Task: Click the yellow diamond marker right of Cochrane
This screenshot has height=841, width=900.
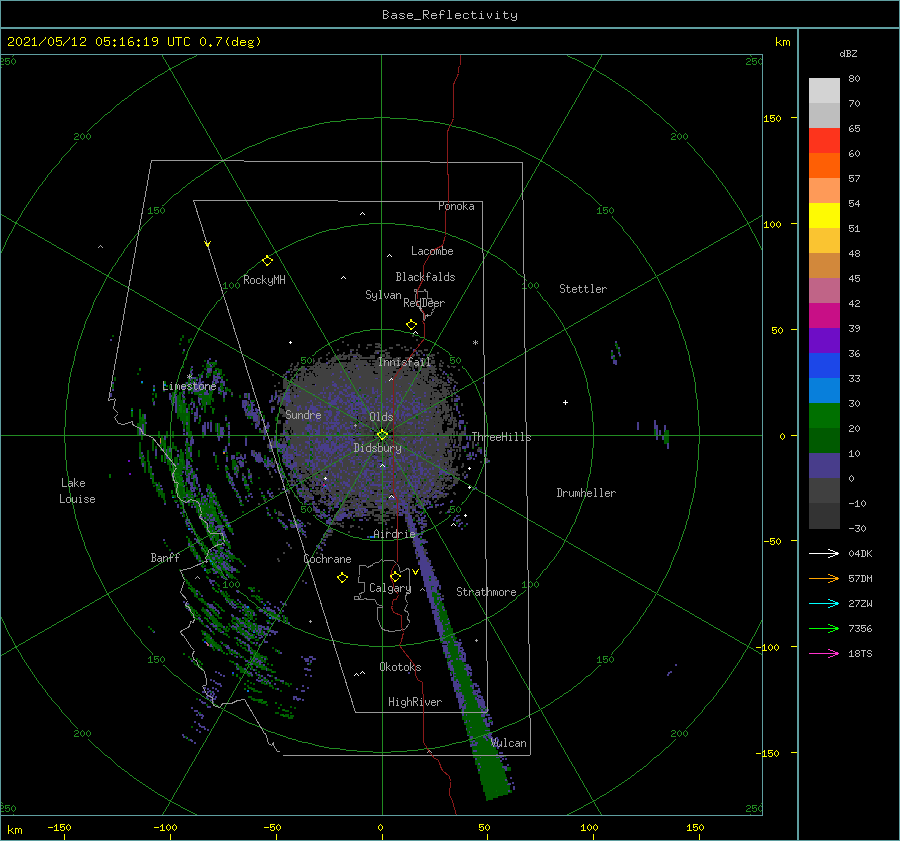Action: (343, 578)
